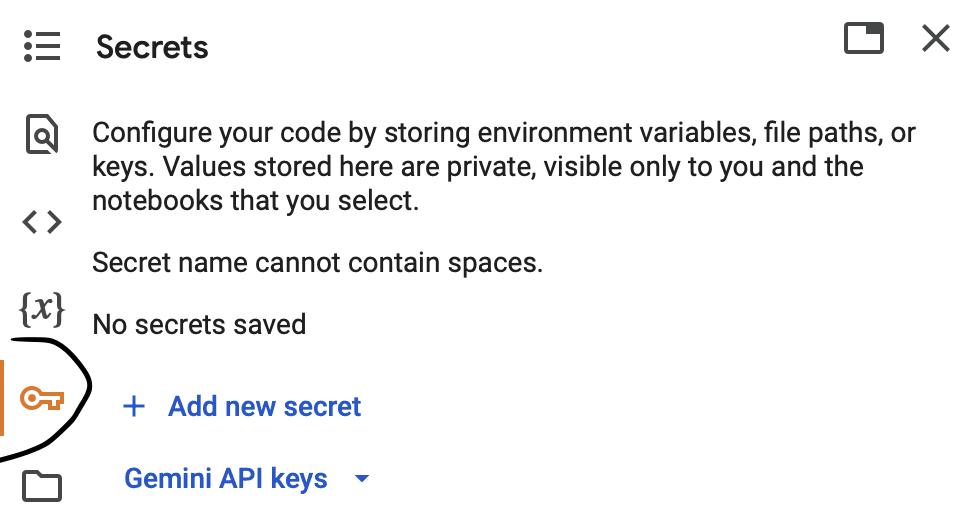
Task: Open the Table of contents sidebar icon
Action: (42, 47)
